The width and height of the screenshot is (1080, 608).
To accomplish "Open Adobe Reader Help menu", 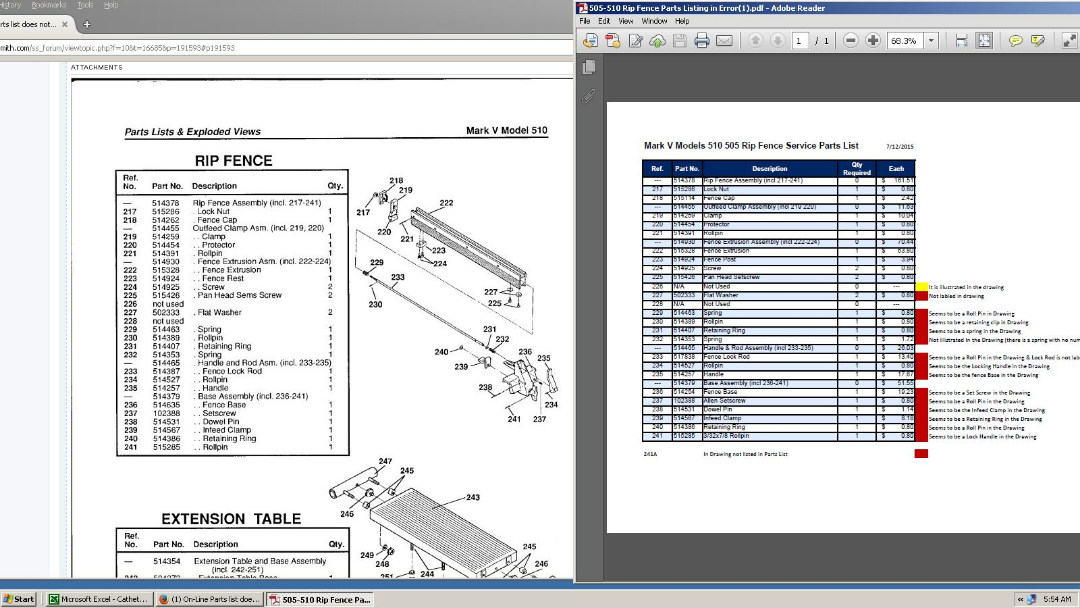I will (x=682, y=21).
